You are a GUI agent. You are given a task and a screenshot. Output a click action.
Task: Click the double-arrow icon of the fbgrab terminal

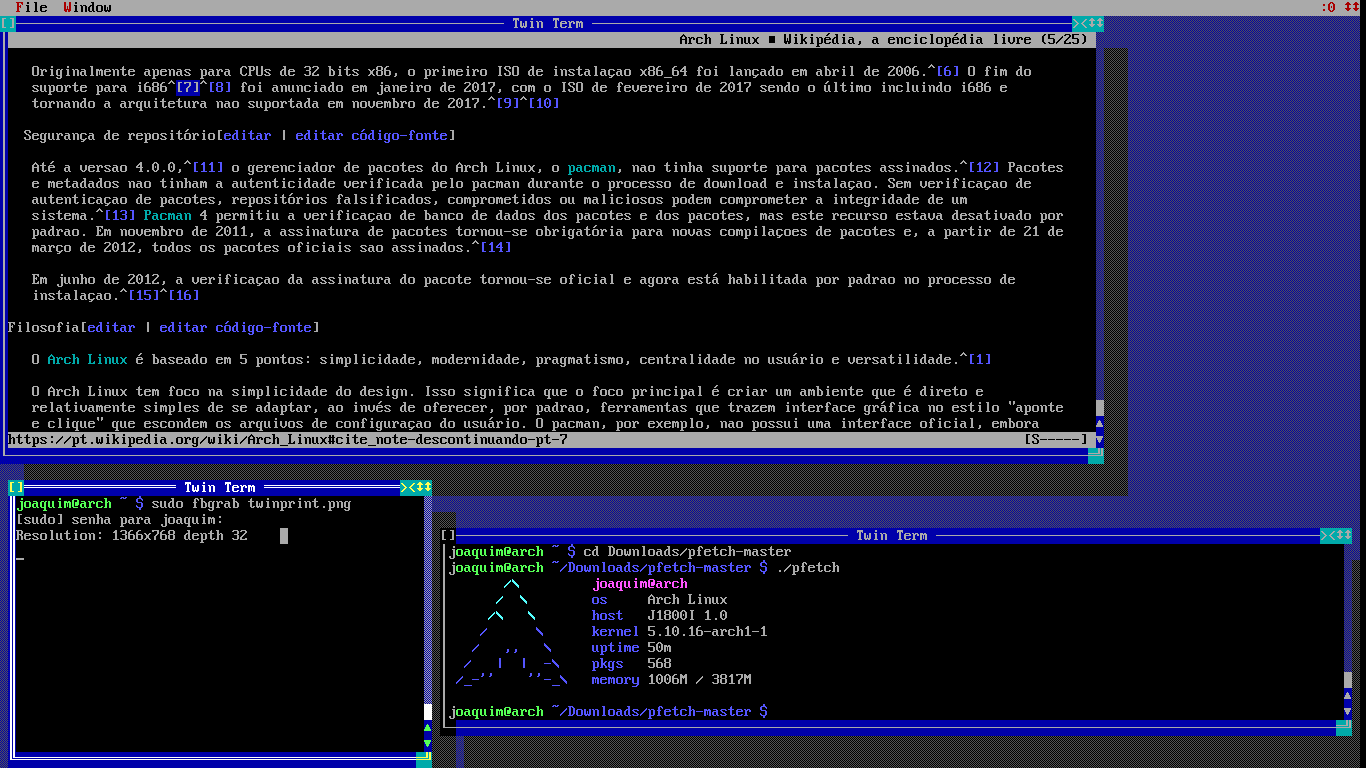[x=424, y=487]
